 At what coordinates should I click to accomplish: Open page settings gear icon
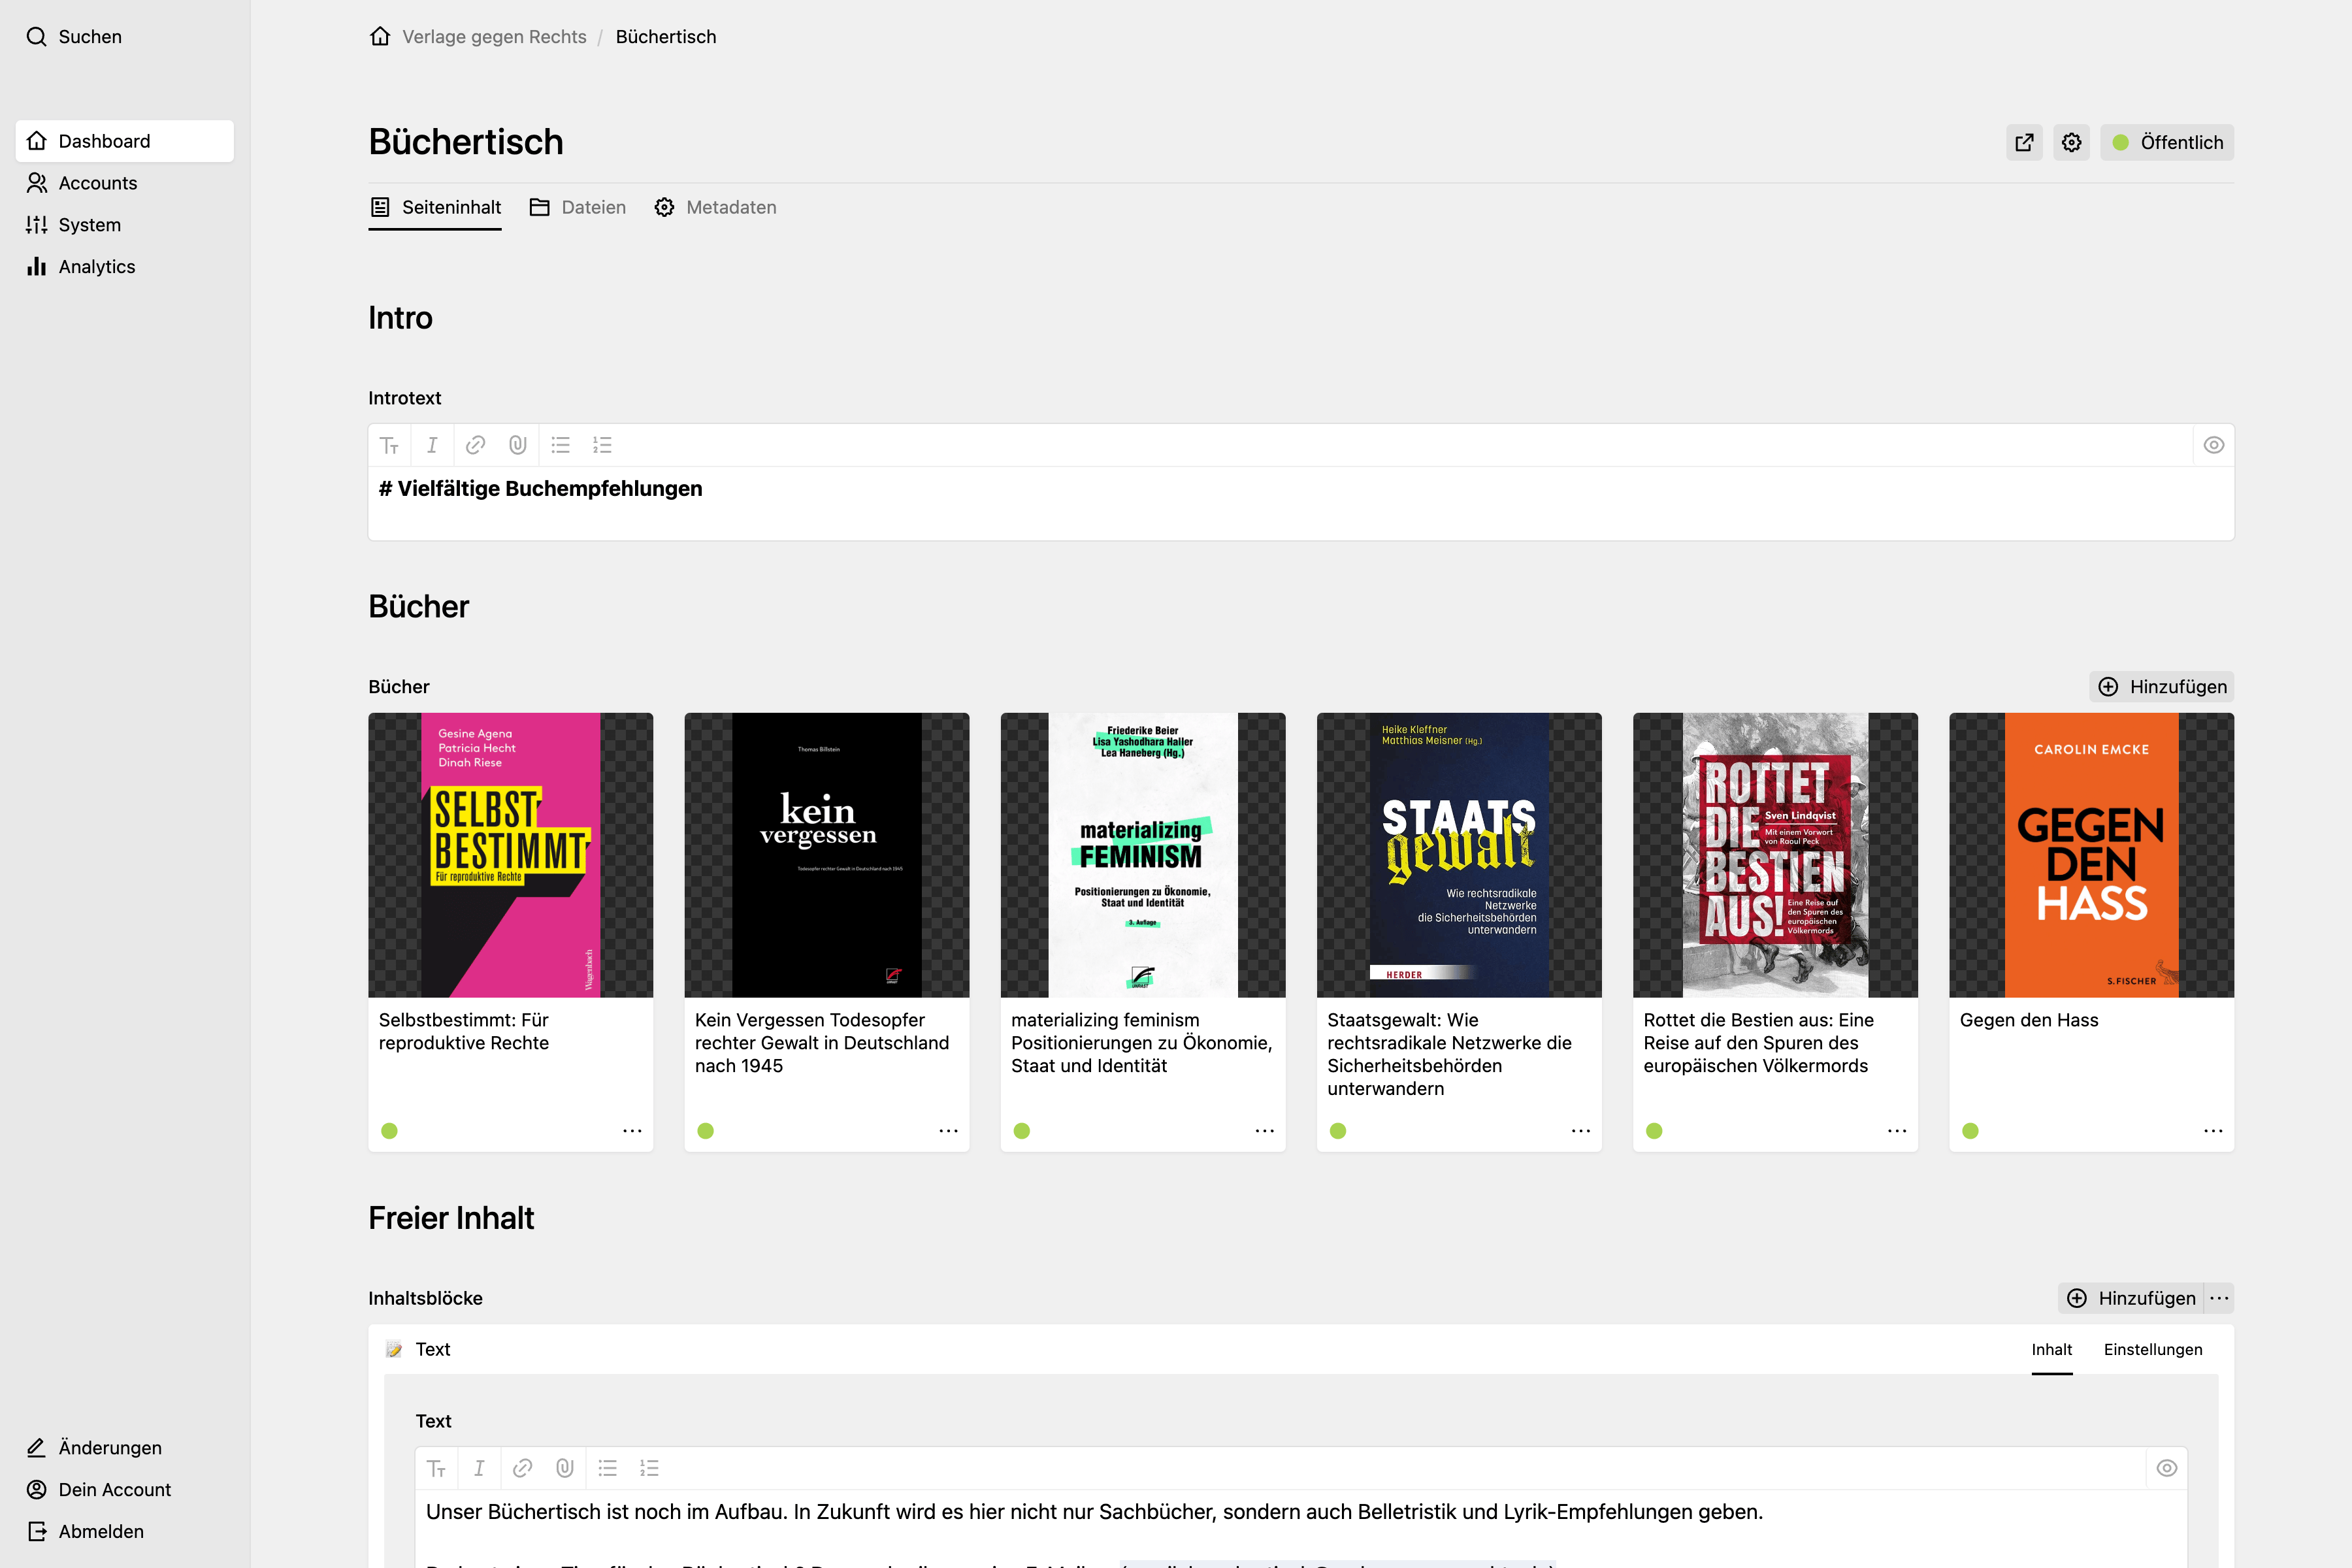click(2071, 142)
